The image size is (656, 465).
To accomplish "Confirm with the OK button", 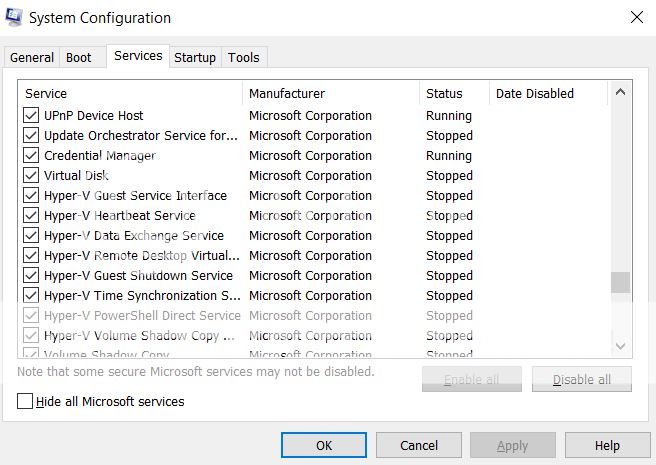I will tap(324, 445).
